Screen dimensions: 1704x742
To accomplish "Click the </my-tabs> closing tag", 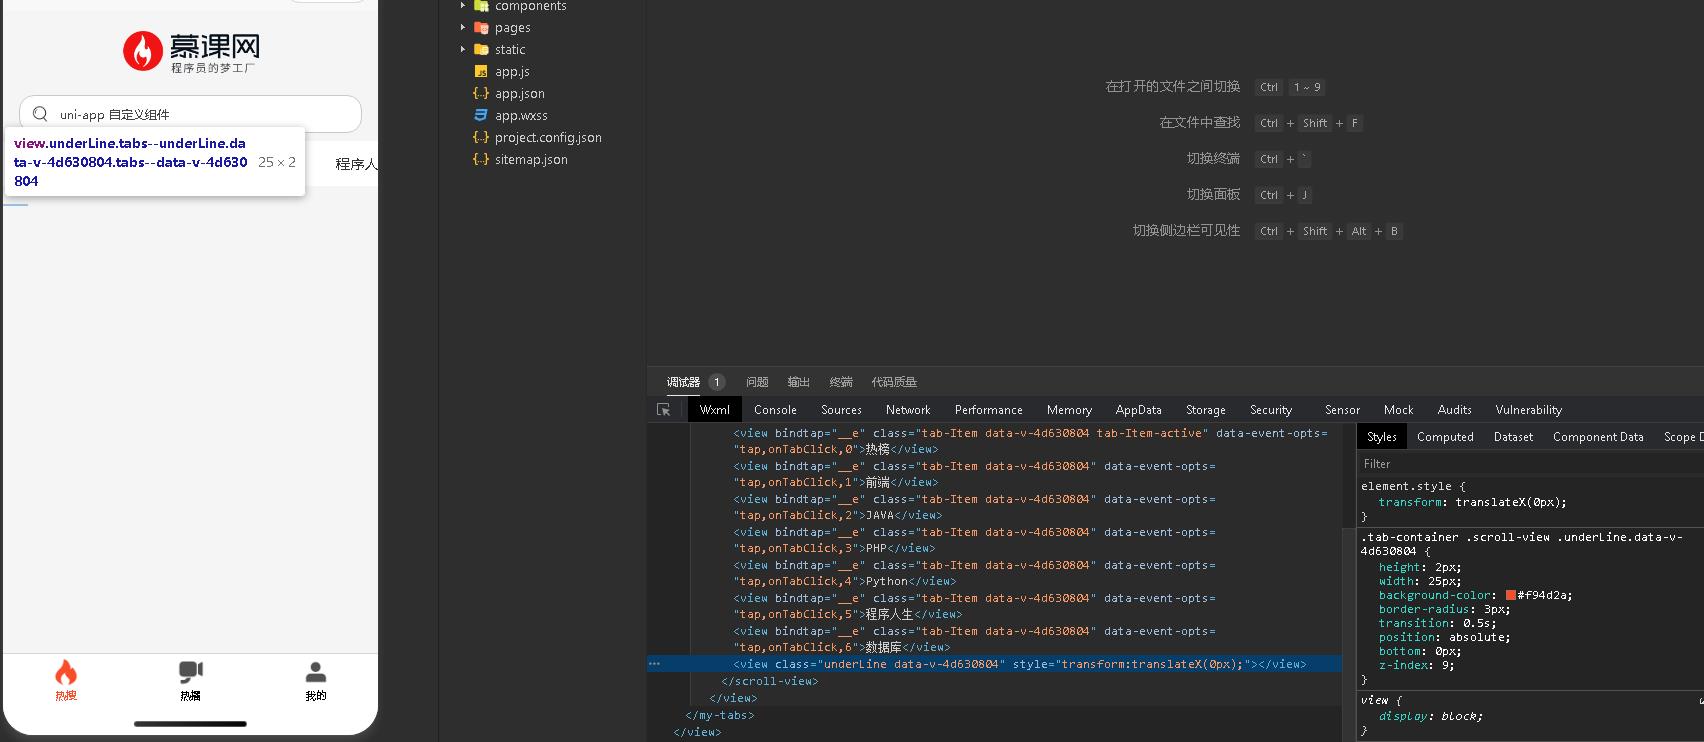I will (x=720, y=715).
